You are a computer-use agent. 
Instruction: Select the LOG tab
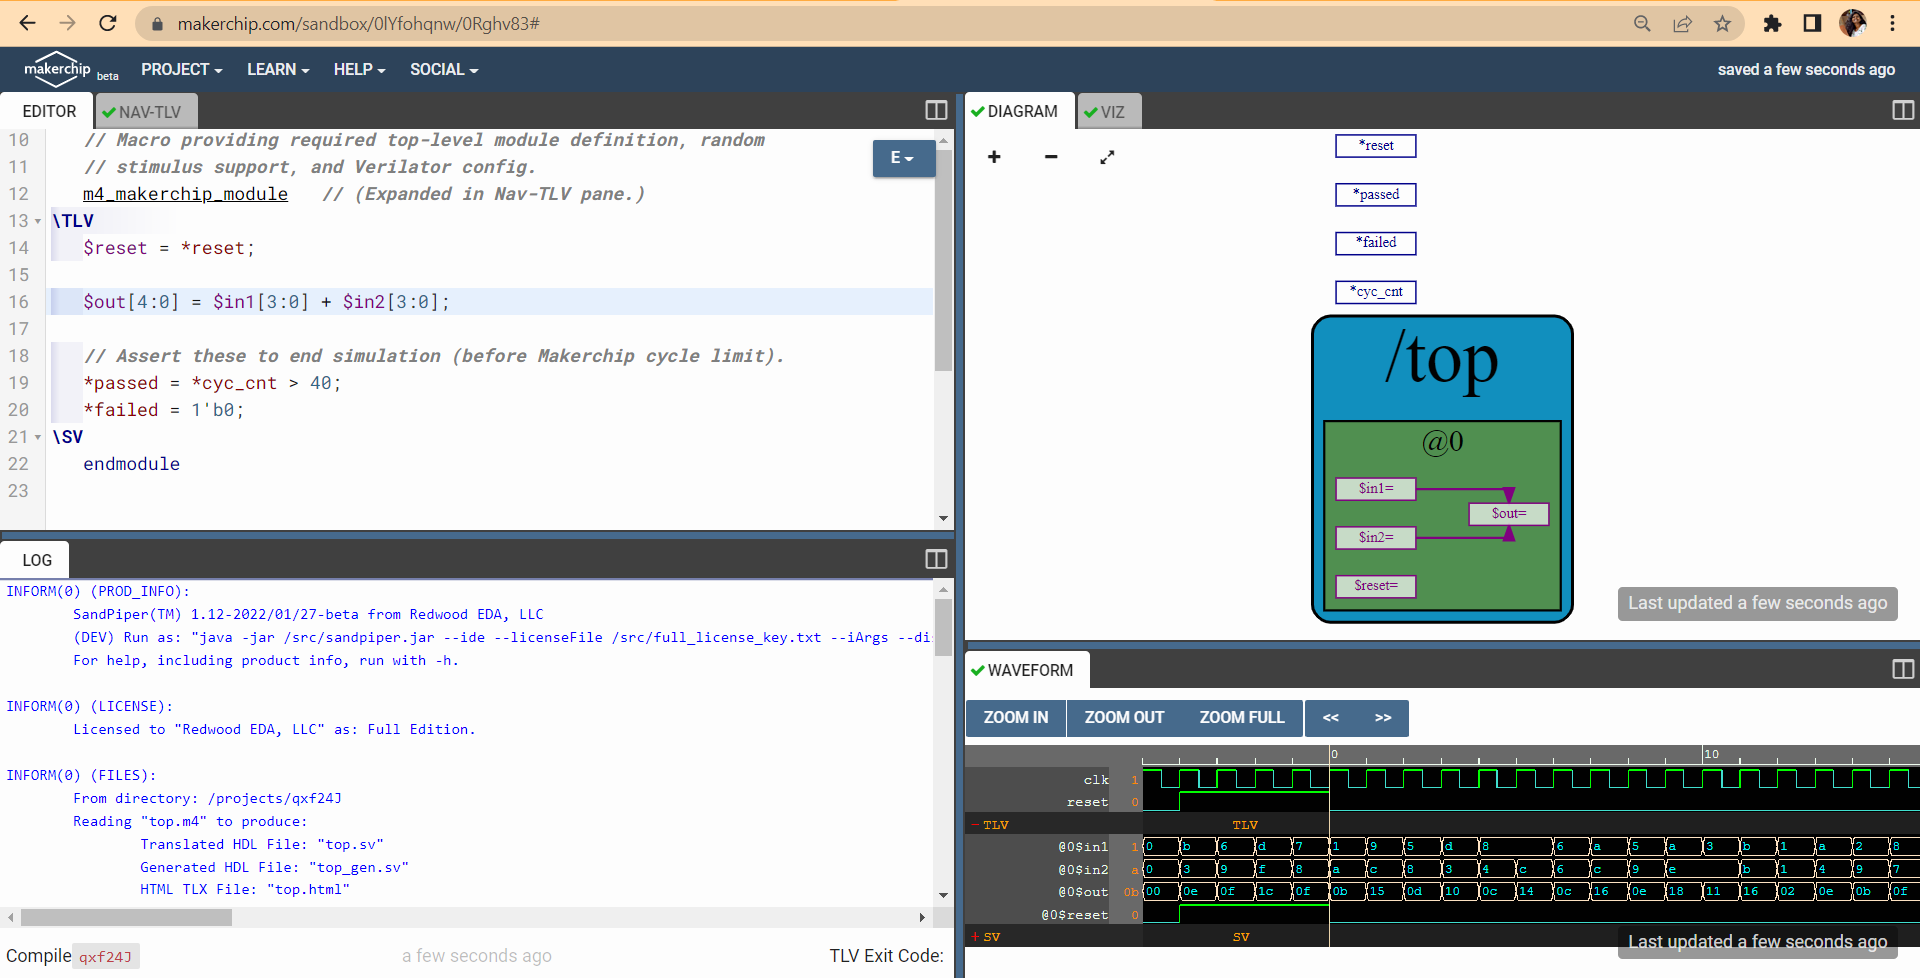point(37,560)
